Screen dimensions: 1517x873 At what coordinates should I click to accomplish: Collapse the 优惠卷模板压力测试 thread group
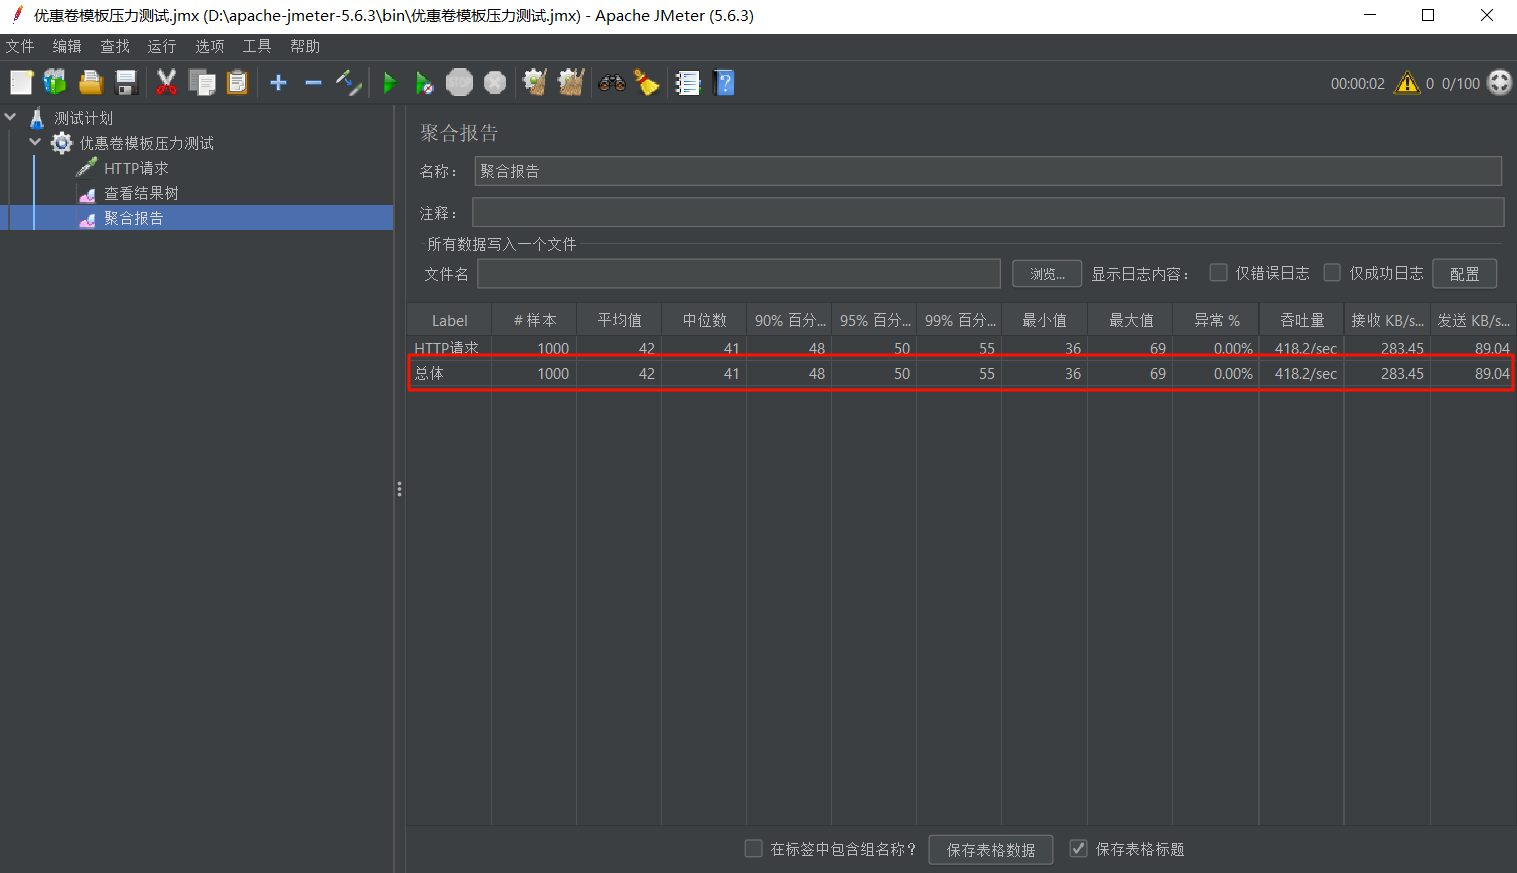point(36,143)
